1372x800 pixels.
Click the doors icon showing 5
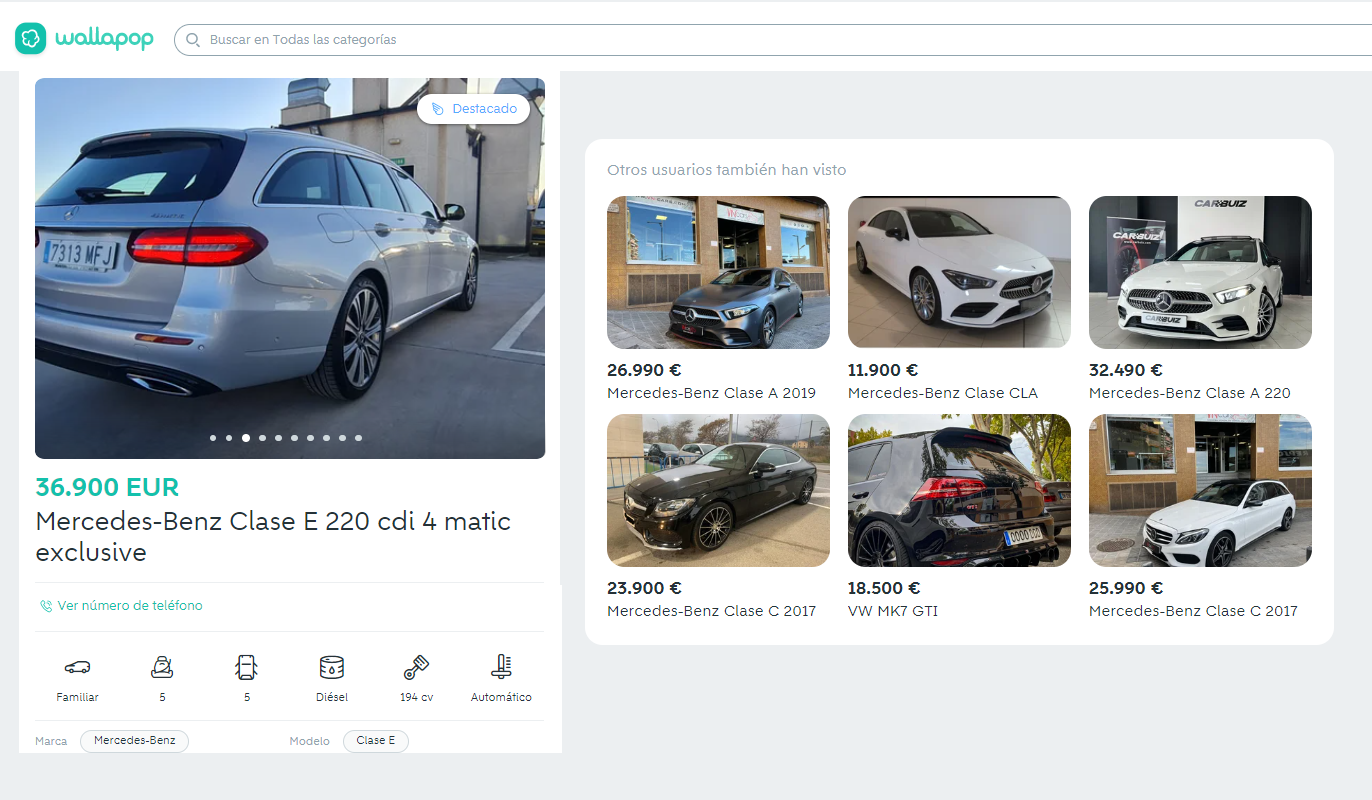click(246, 667)
